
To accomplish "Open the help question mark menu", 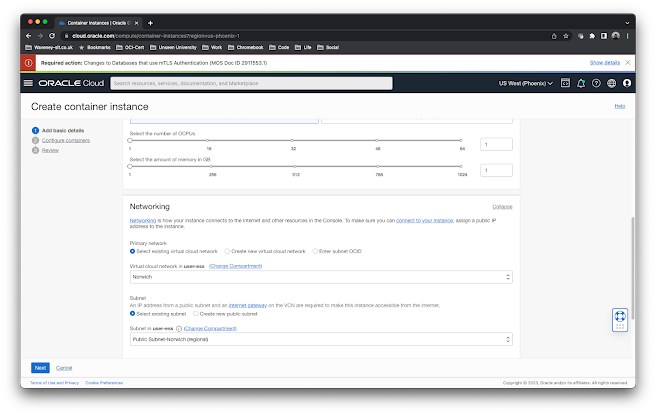I will click(596, 83).
